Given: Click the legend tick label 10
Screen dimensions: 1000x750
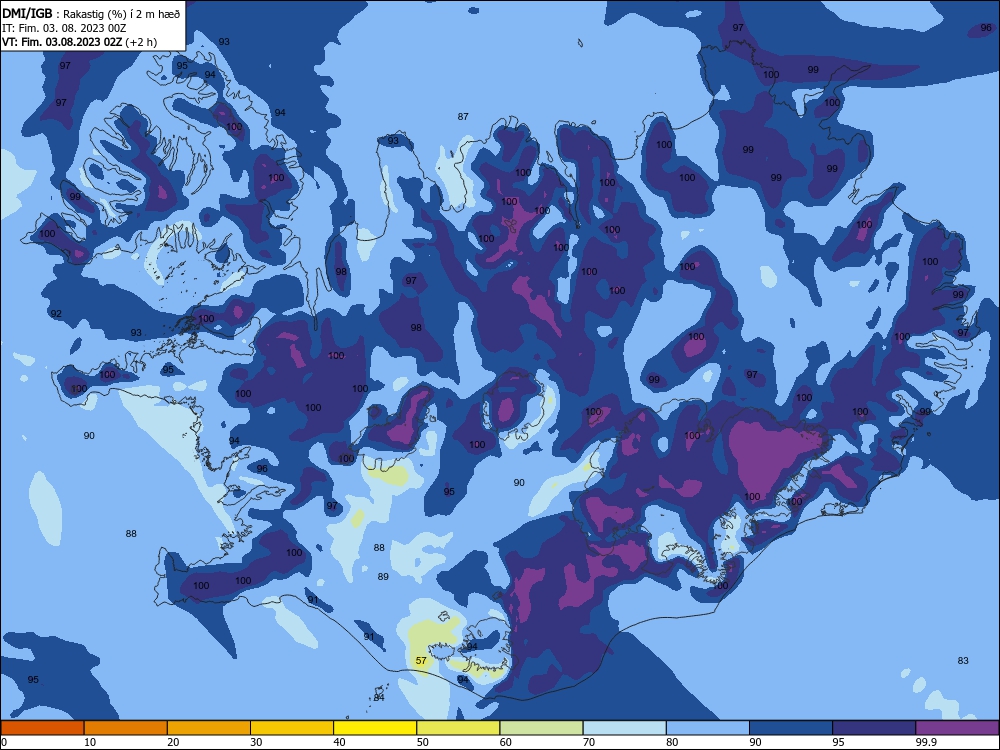Looking at the screenshot, I should pyautogui.click(x=90, y=742).
